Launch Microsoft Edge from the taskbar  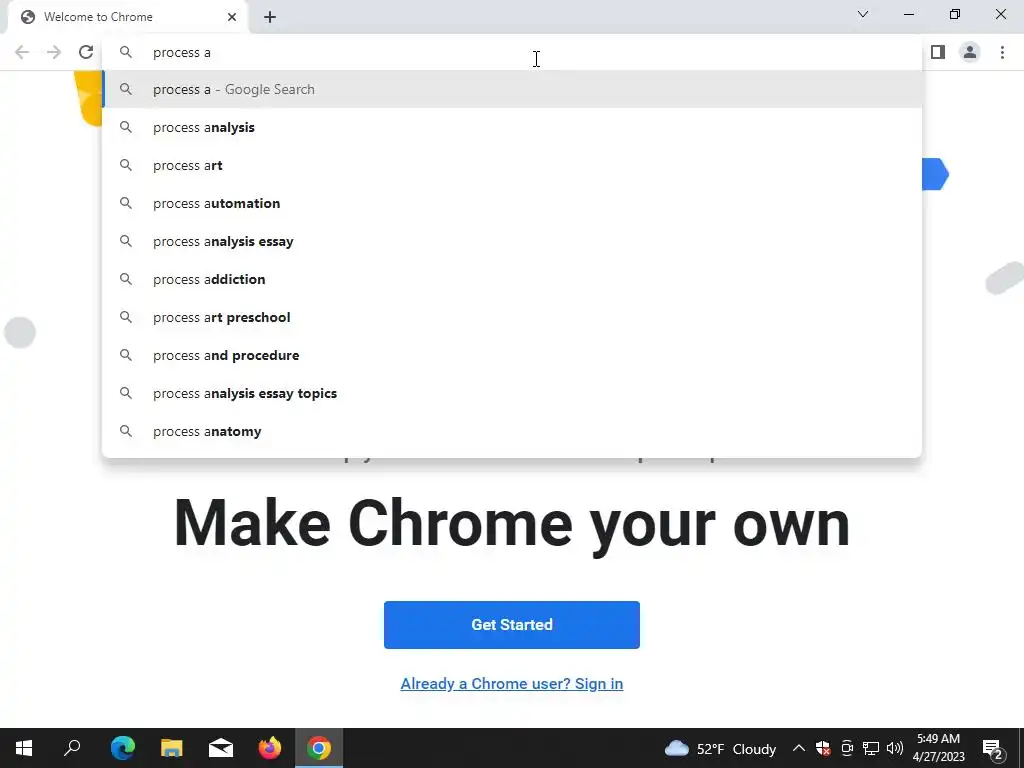point(123,748)
